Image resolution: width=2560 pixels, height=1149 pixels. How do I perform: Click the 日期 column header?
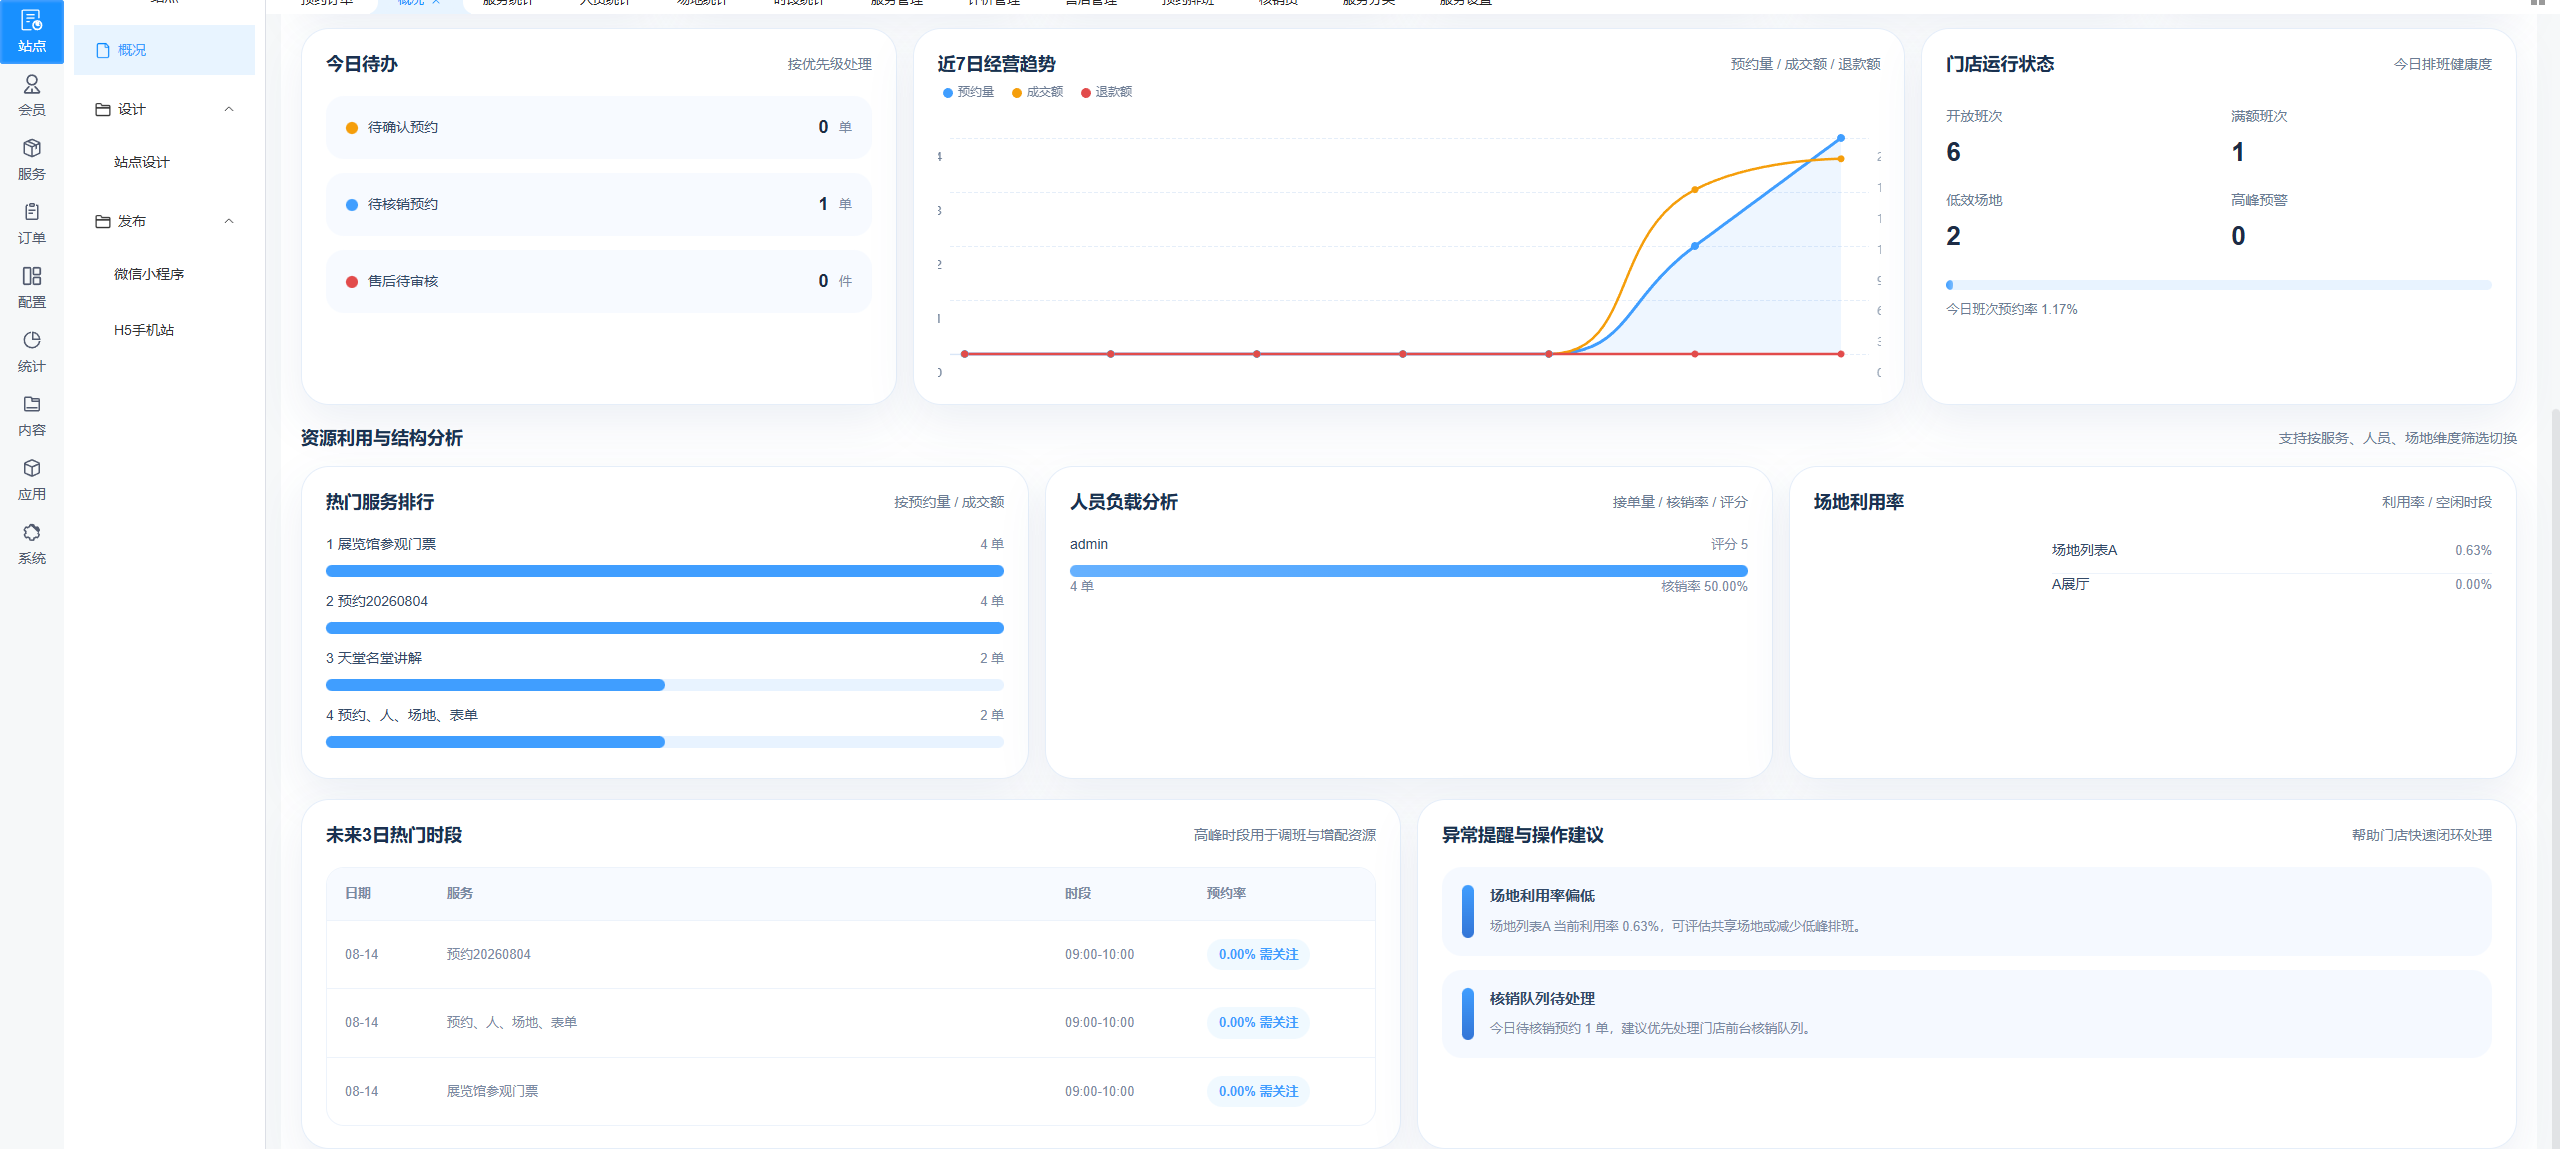coord(358,893)
